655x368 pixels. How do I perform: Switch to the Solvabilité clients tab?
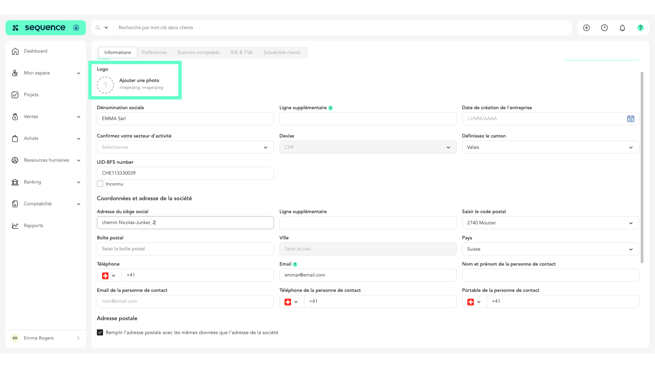[x=282, y=52]
